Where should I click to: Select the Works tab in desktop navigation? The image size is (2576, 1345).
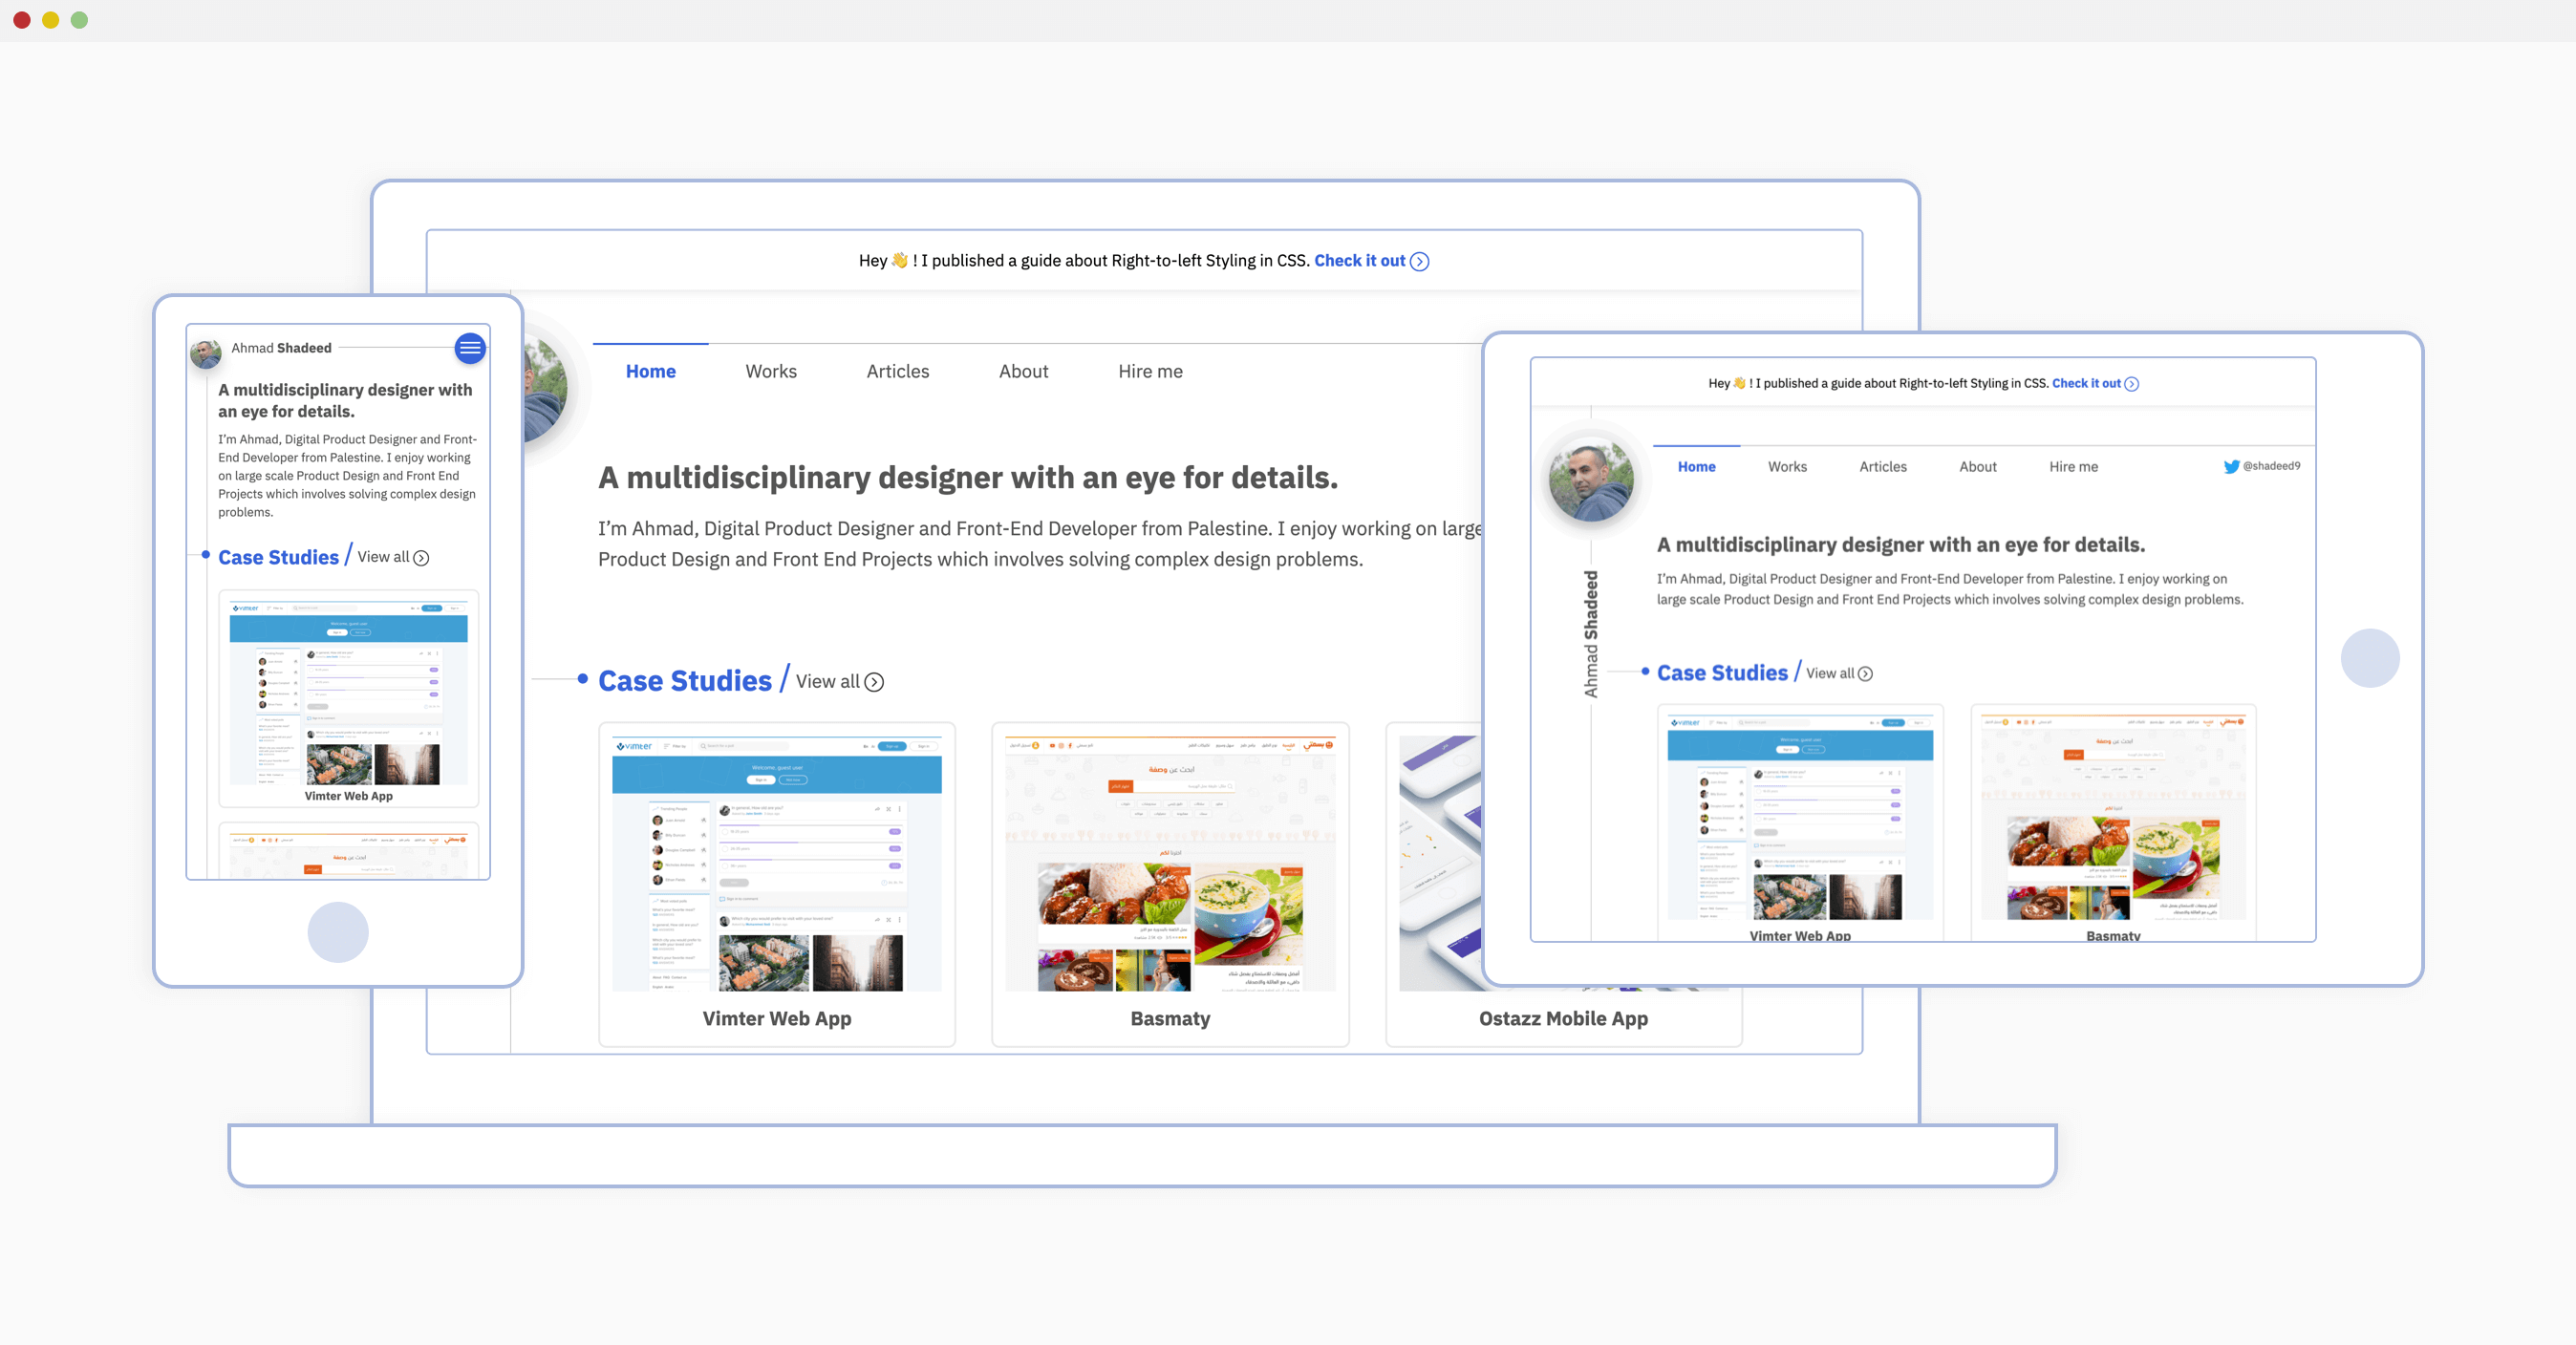(x=771, y=371)
